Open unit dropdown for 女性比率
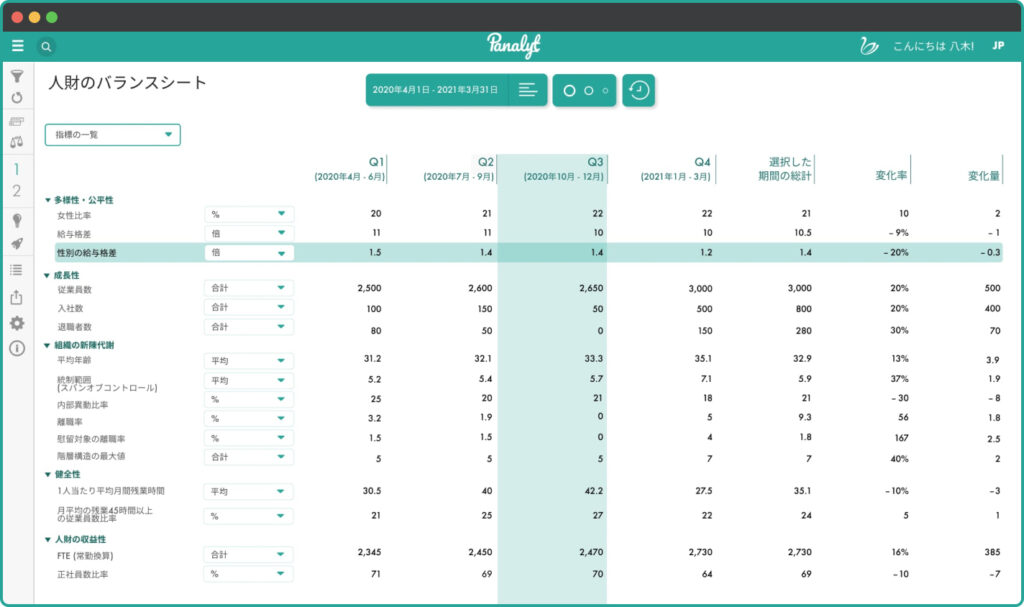 (249, 214)
